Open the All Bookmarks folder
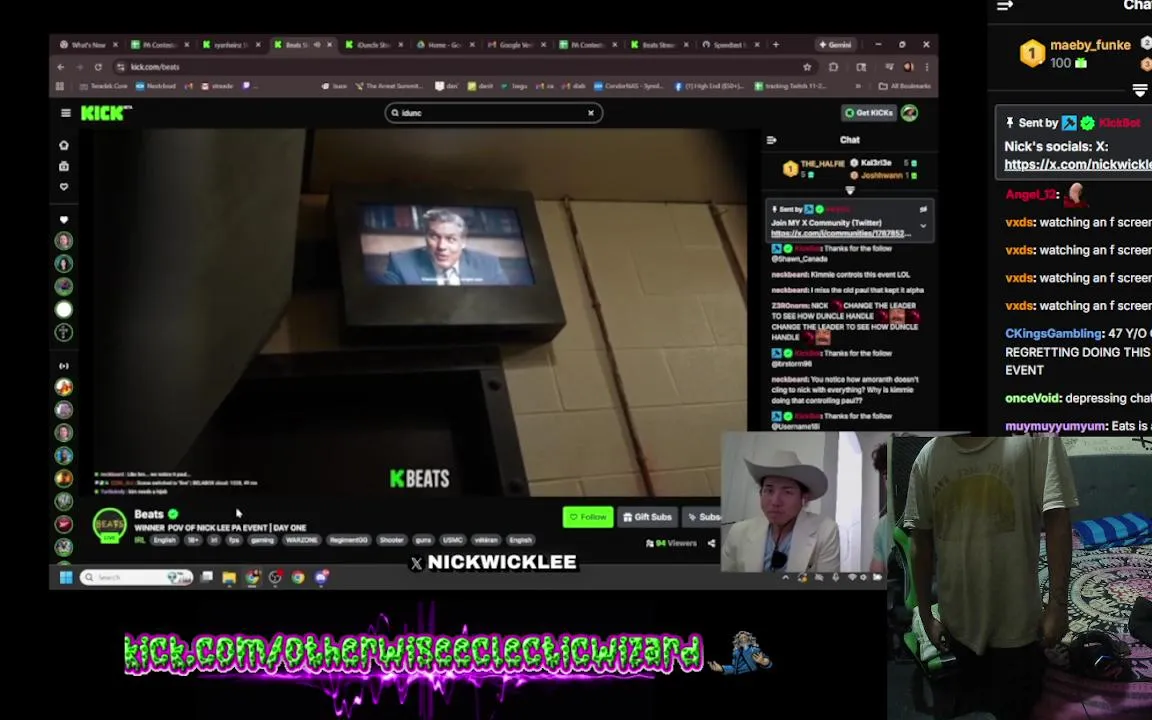The height and width of the screenshot is (720, 1152). click(x=905, y=86)
